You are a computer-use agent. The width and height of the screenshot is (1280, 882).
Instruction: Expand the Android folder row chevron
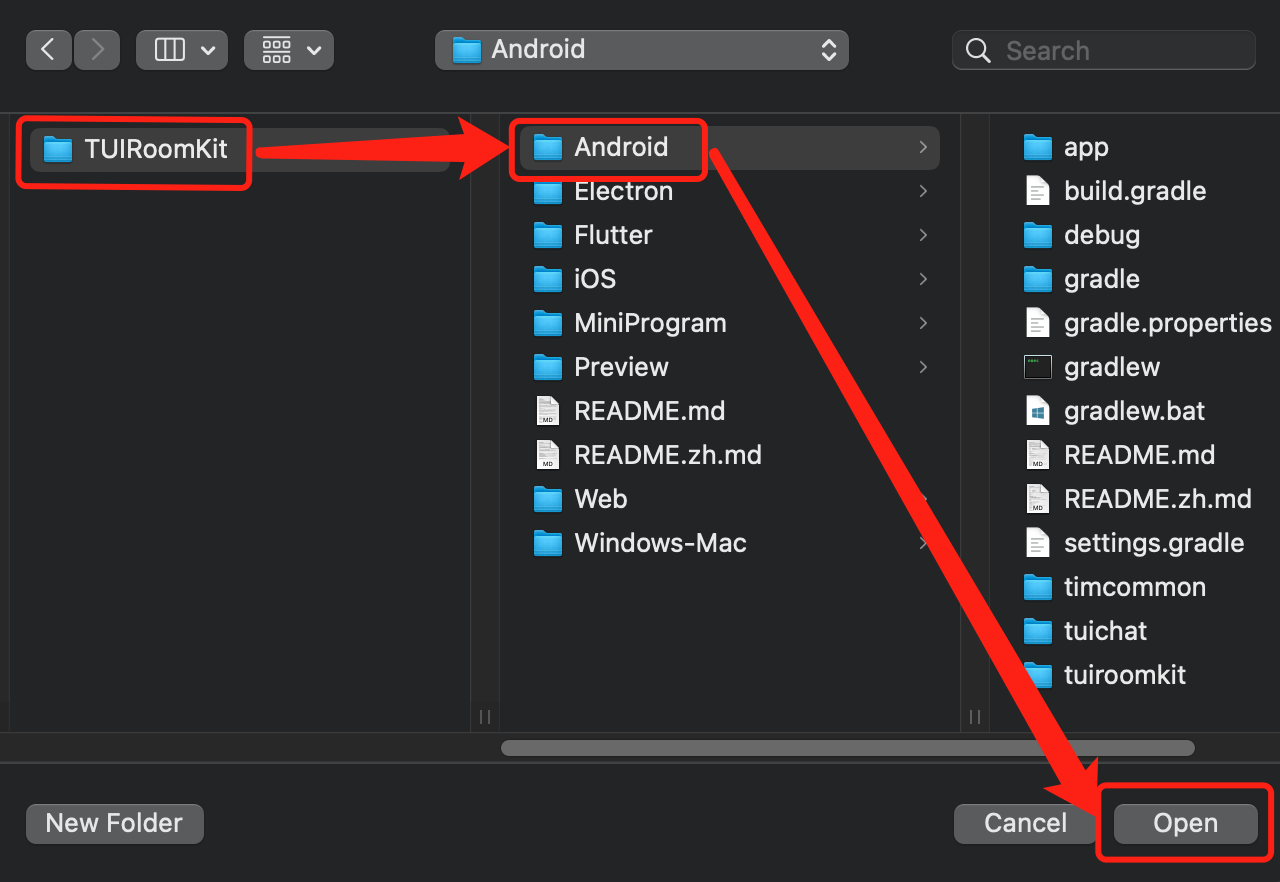(922, 147)
